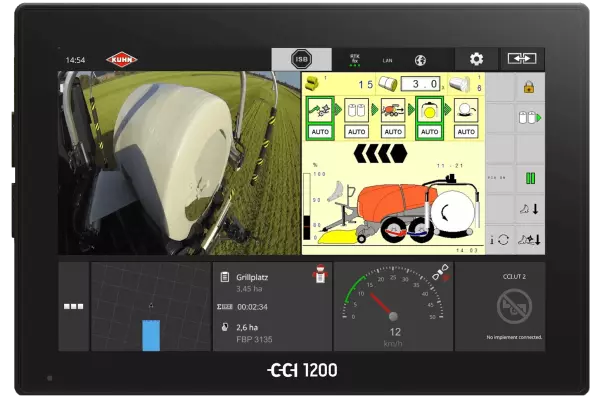The image size is (600, 400).
Task: Toggle AUTO under the pickup intake step
Action: point(321,131)
